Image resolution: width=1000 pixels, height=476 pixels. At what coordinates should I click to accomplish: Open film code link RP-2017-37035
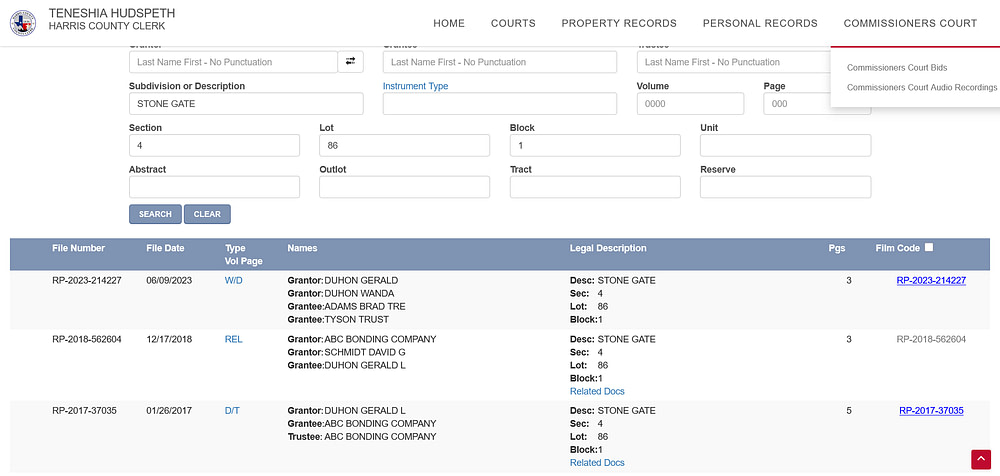pos(931,410)
